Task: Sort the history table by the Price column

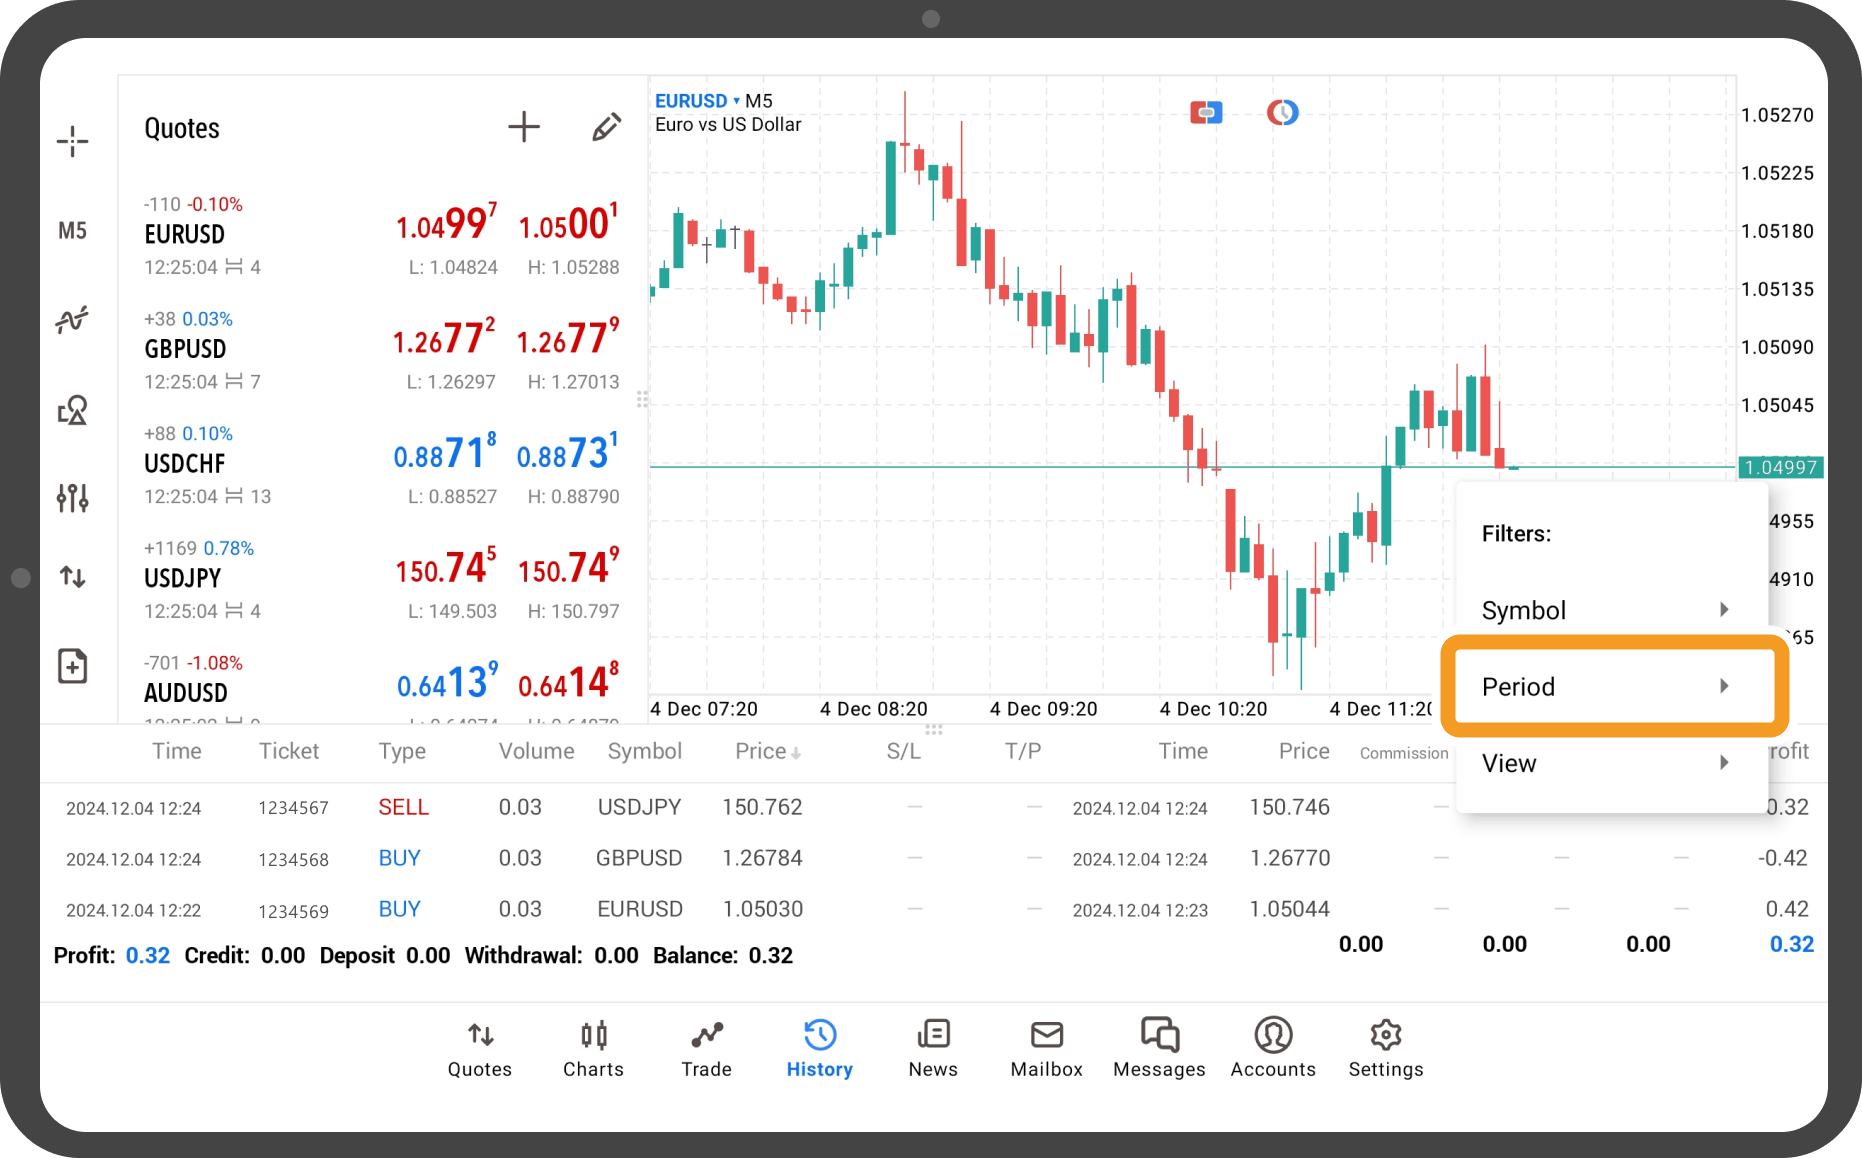Action: [x=766, y=751]
